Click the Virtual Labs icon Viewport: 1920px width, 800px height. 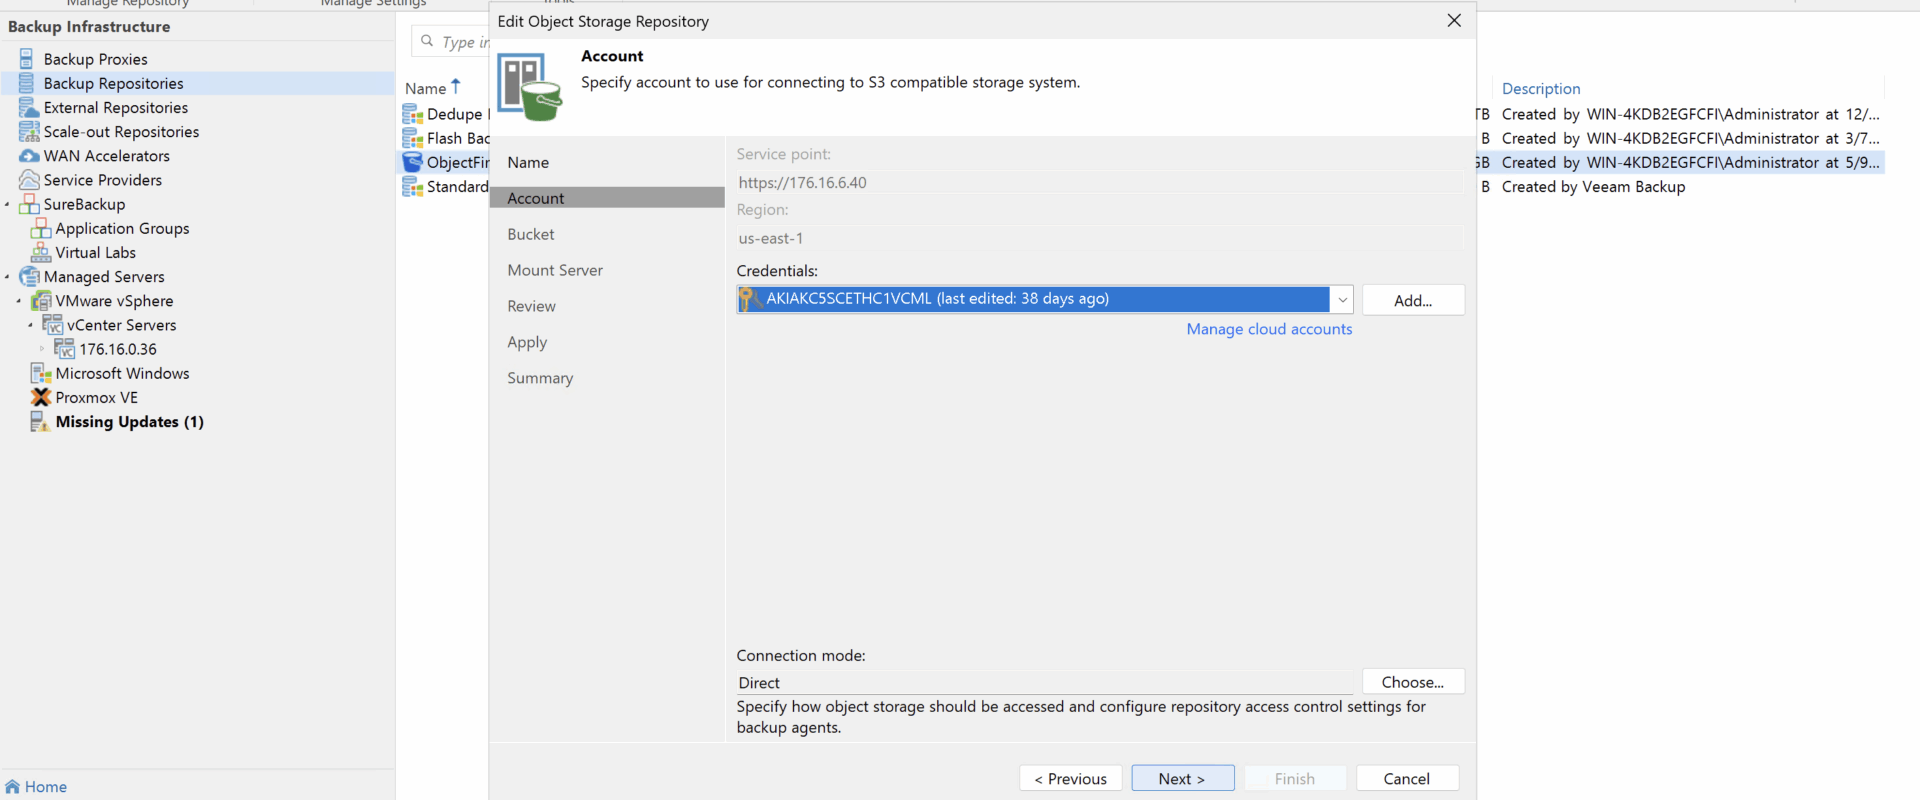pos(41,252)
